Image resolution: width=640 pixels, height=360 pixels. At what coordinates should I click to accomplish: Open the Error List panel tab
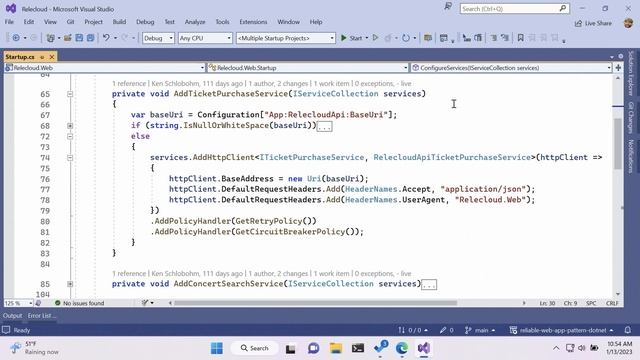tap(42, 316)
